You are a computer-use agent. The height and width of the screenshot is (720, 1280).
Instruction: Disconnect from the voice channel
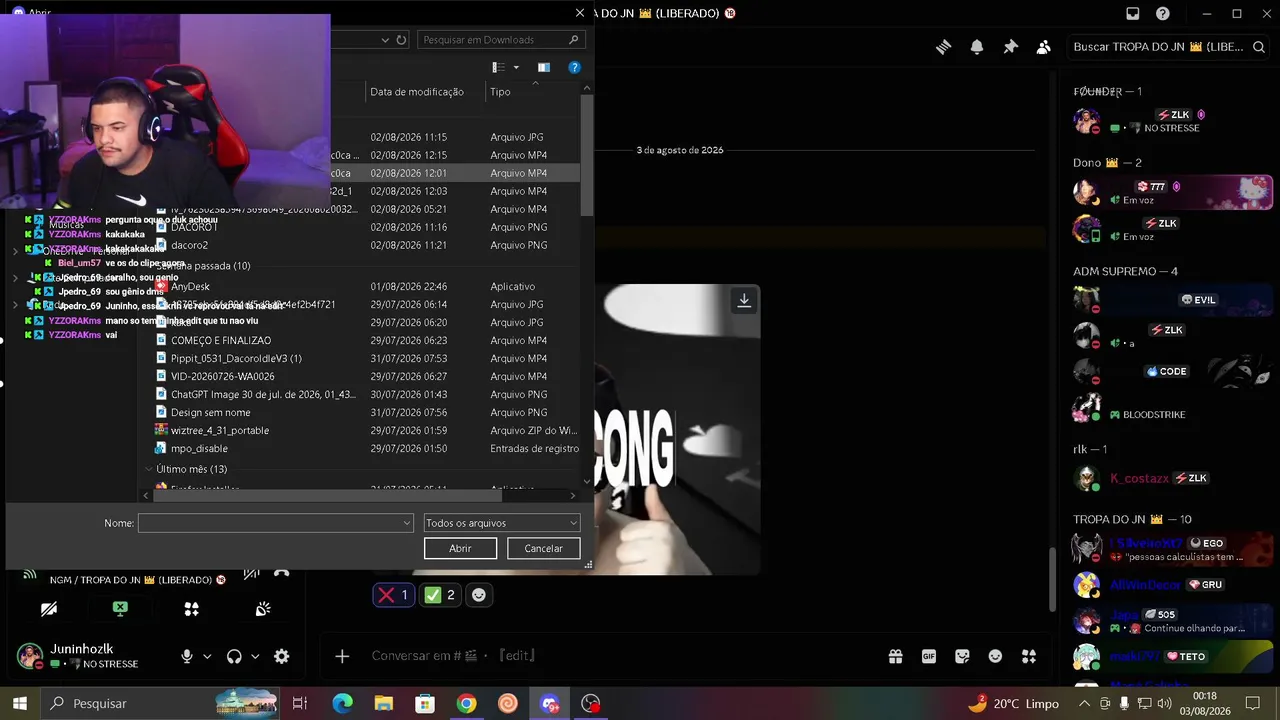tap(282, 574)
